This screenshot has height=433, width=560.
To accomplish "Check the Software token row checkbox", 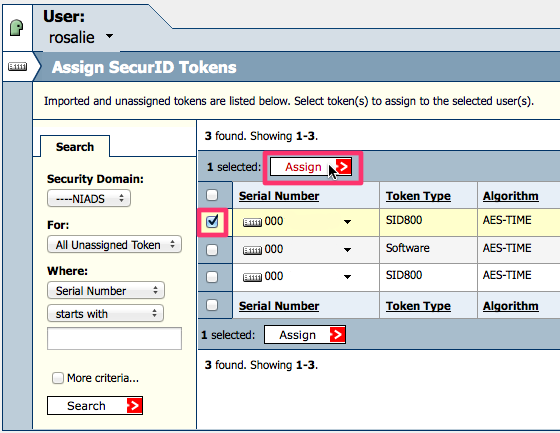I will click(x=212, y=250).
